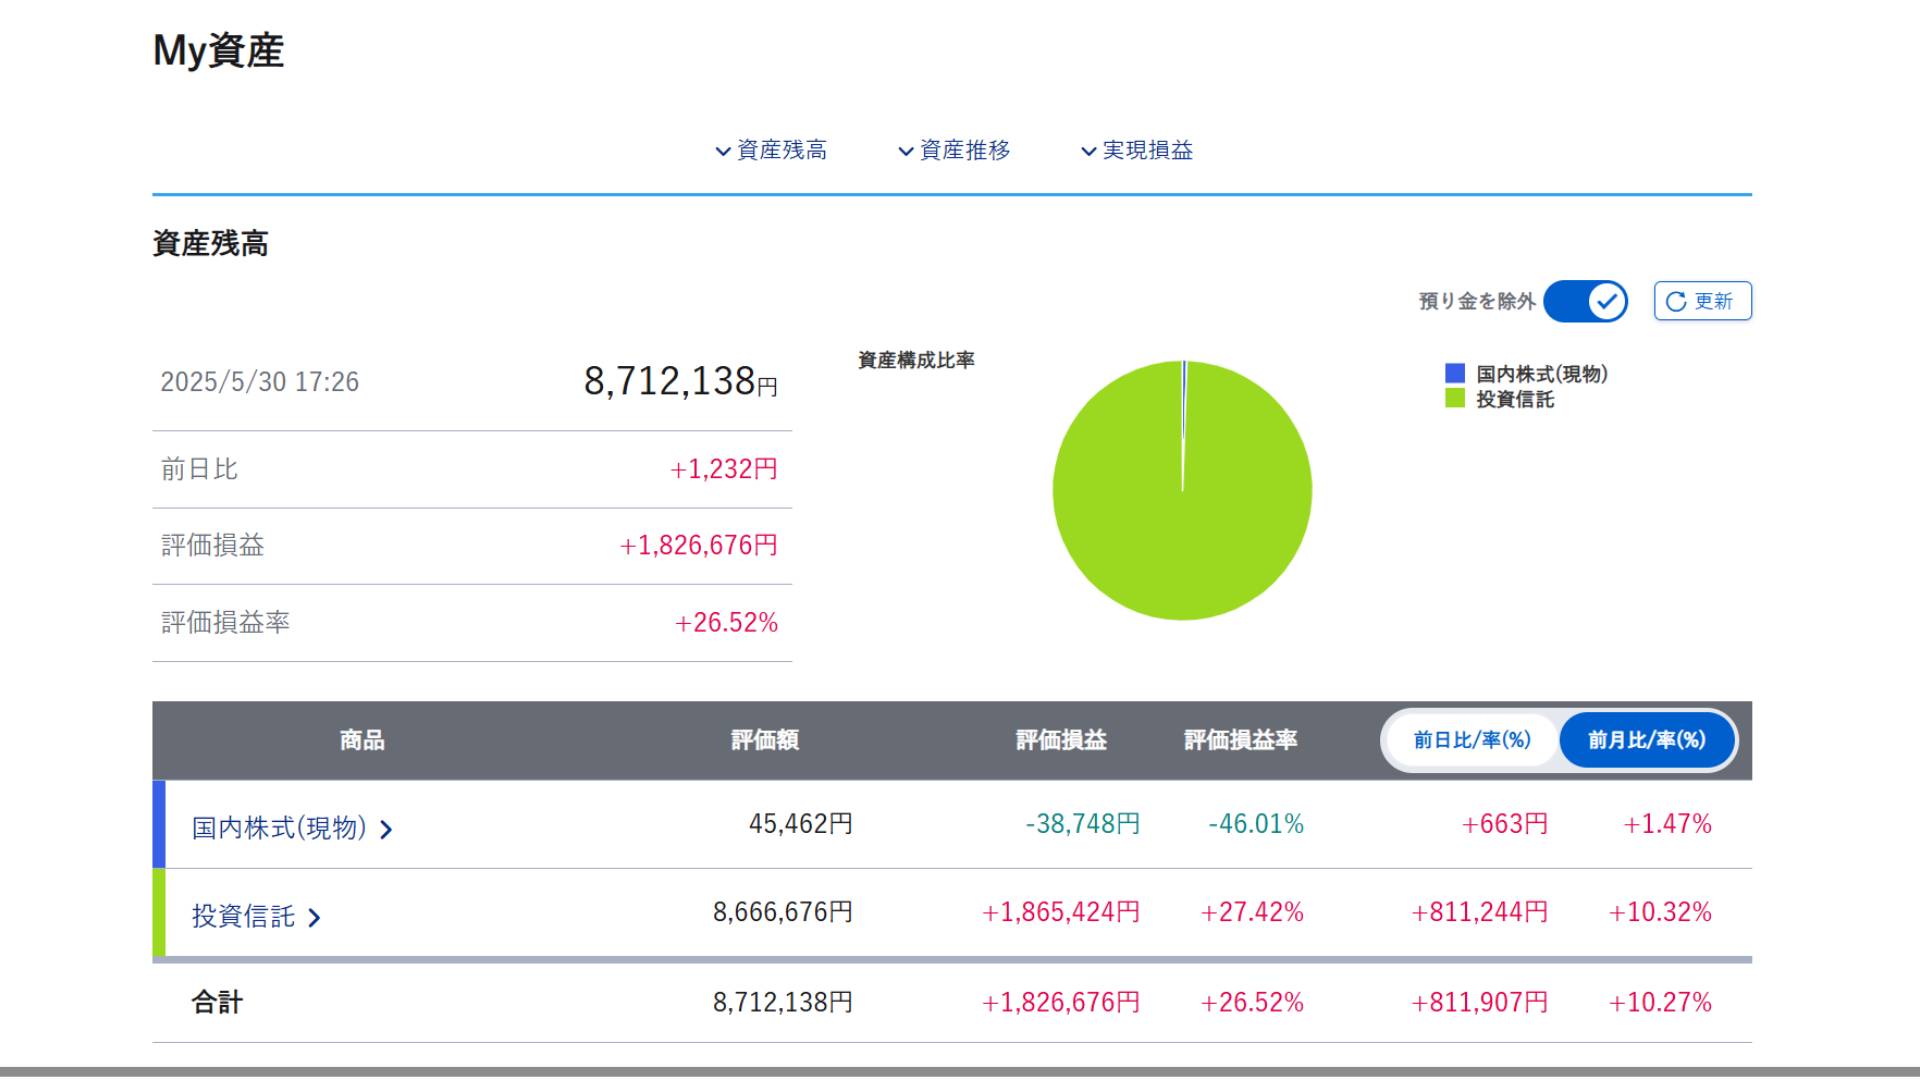Toggle the 預り金を除外 switch
1920x1080 pixels.
[1585, 301]
